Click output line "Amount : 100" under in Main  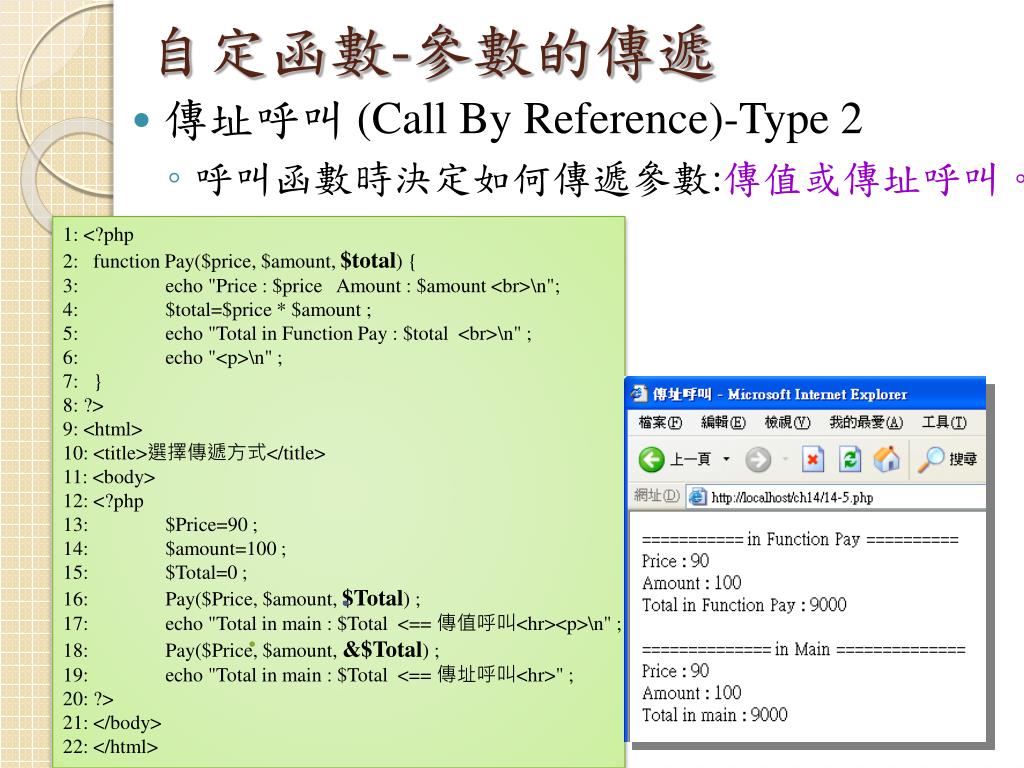point(692,693)
